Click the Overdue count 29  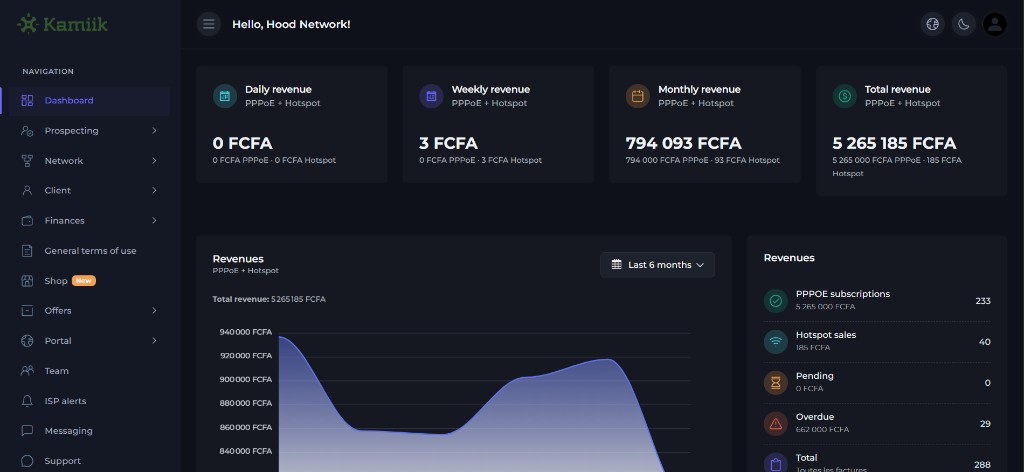tap(985, 424)
